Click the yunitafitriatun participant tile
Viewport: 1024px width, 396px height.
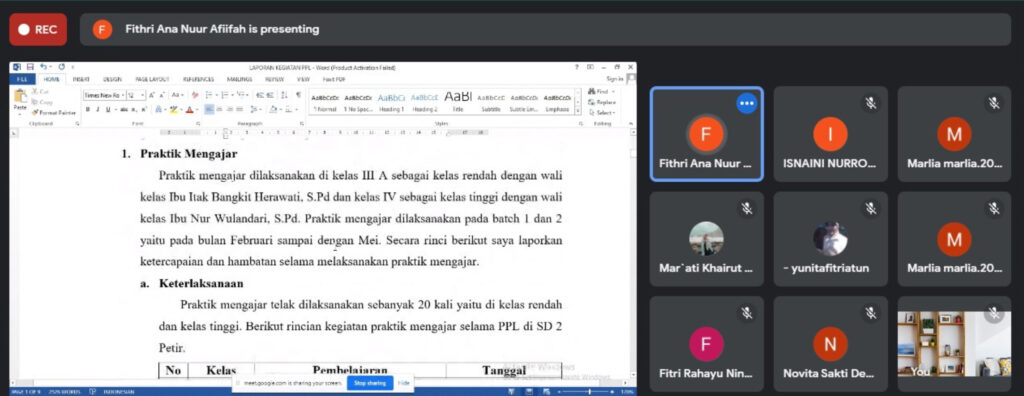(x=830, y=239)
